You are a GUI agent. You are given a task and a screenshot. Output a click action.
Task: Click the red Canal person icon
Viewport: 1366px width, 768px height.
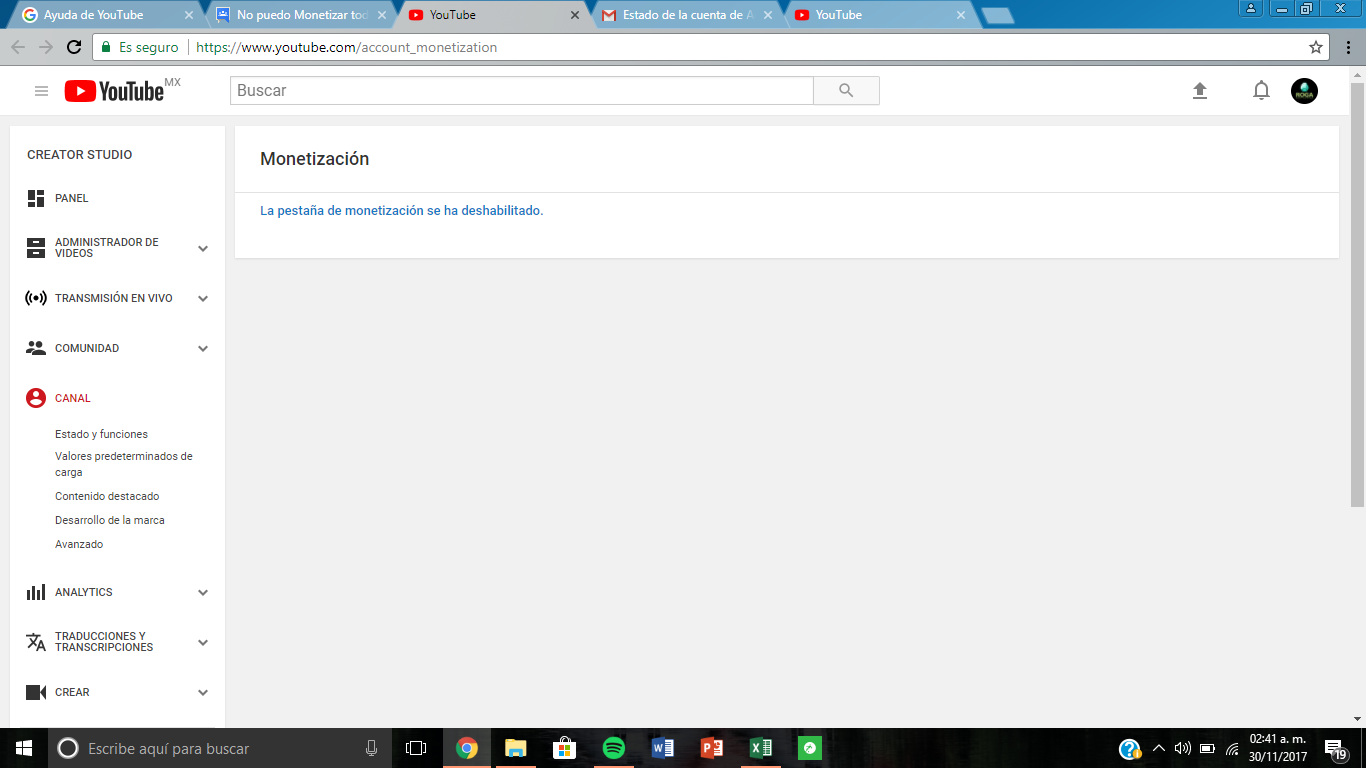36,398
